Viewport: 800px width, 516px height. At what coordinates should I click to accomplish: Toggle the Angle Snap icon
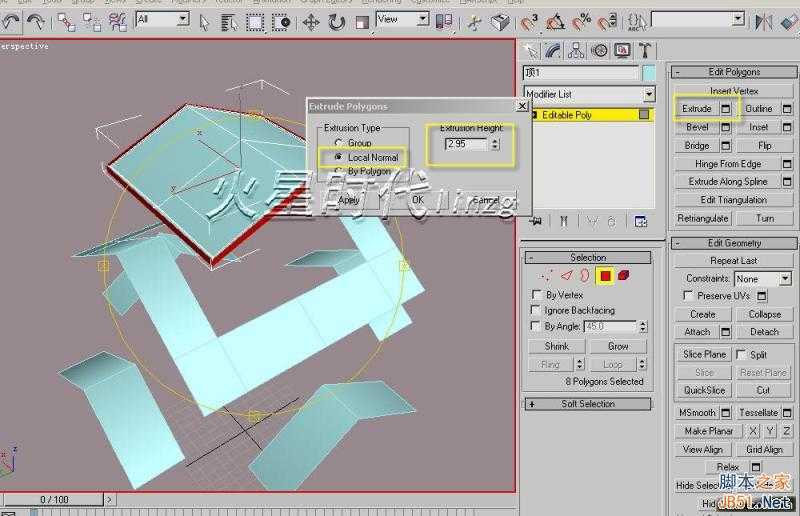[556, 22]
